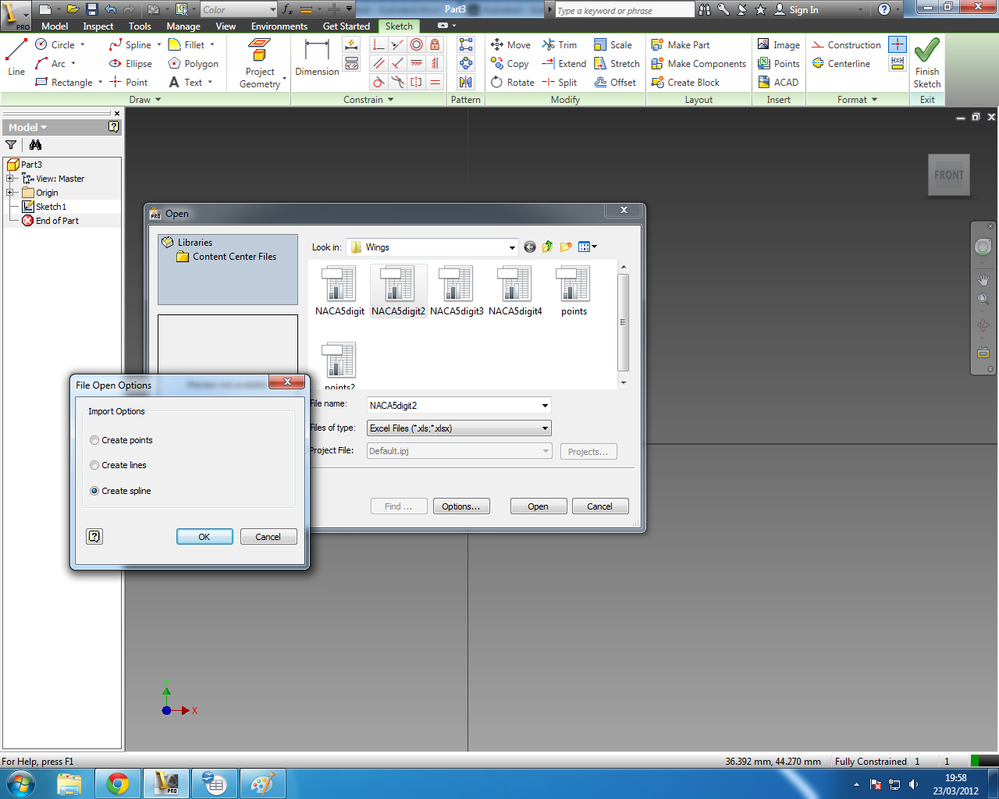Select the Polygon tool

click(193, 63)
